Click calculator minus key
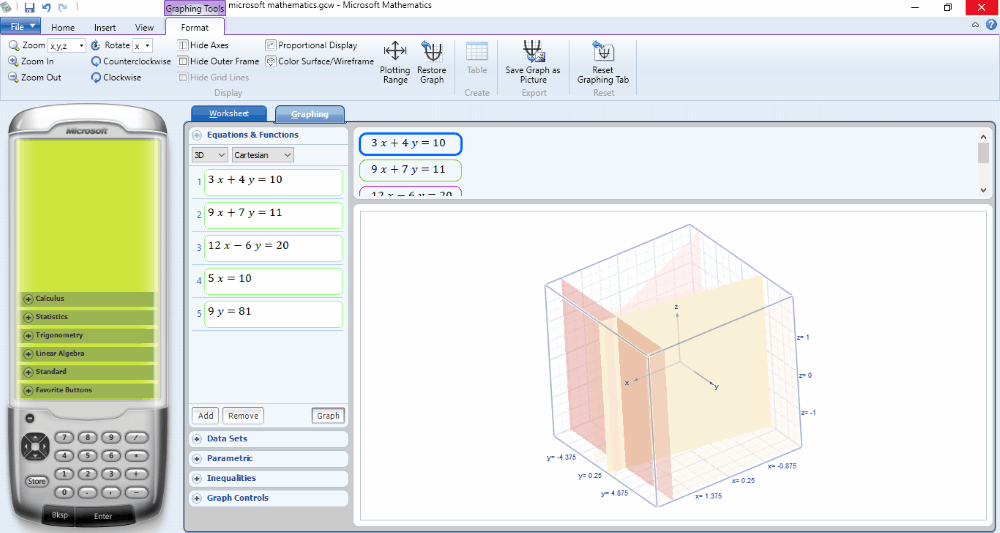 136,492
